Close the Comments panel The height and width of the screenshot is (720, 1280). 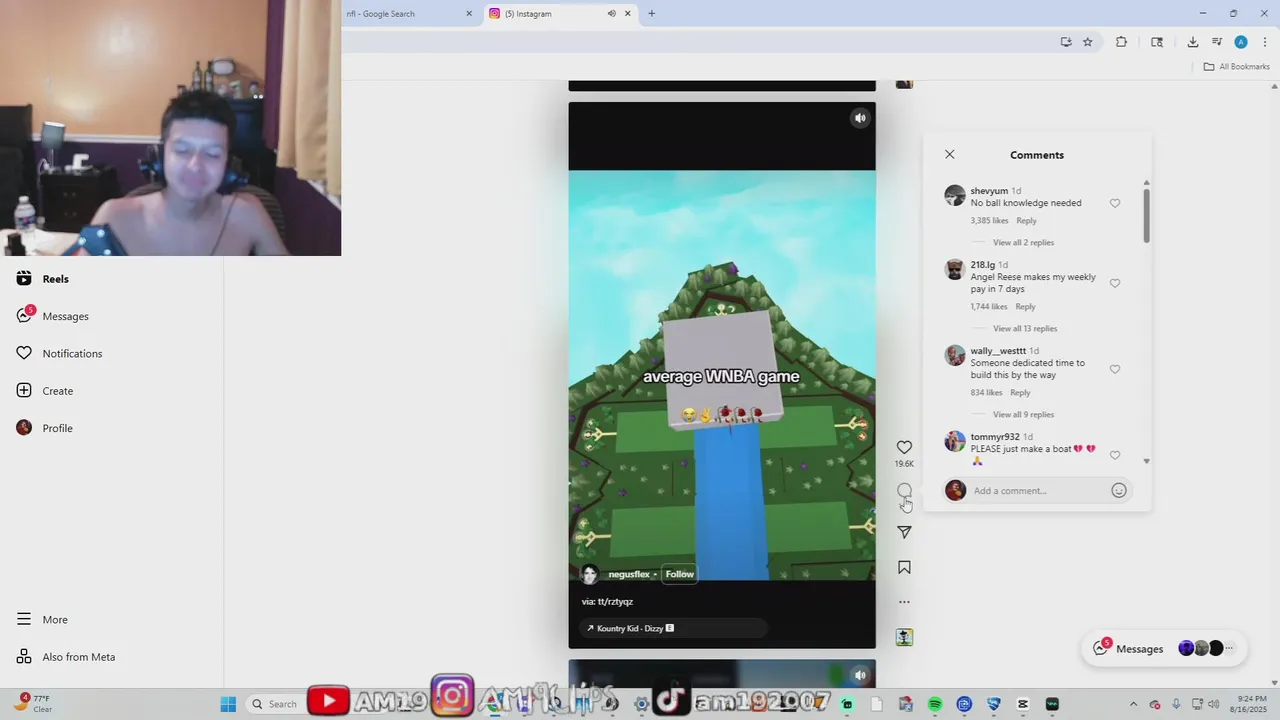950,154
